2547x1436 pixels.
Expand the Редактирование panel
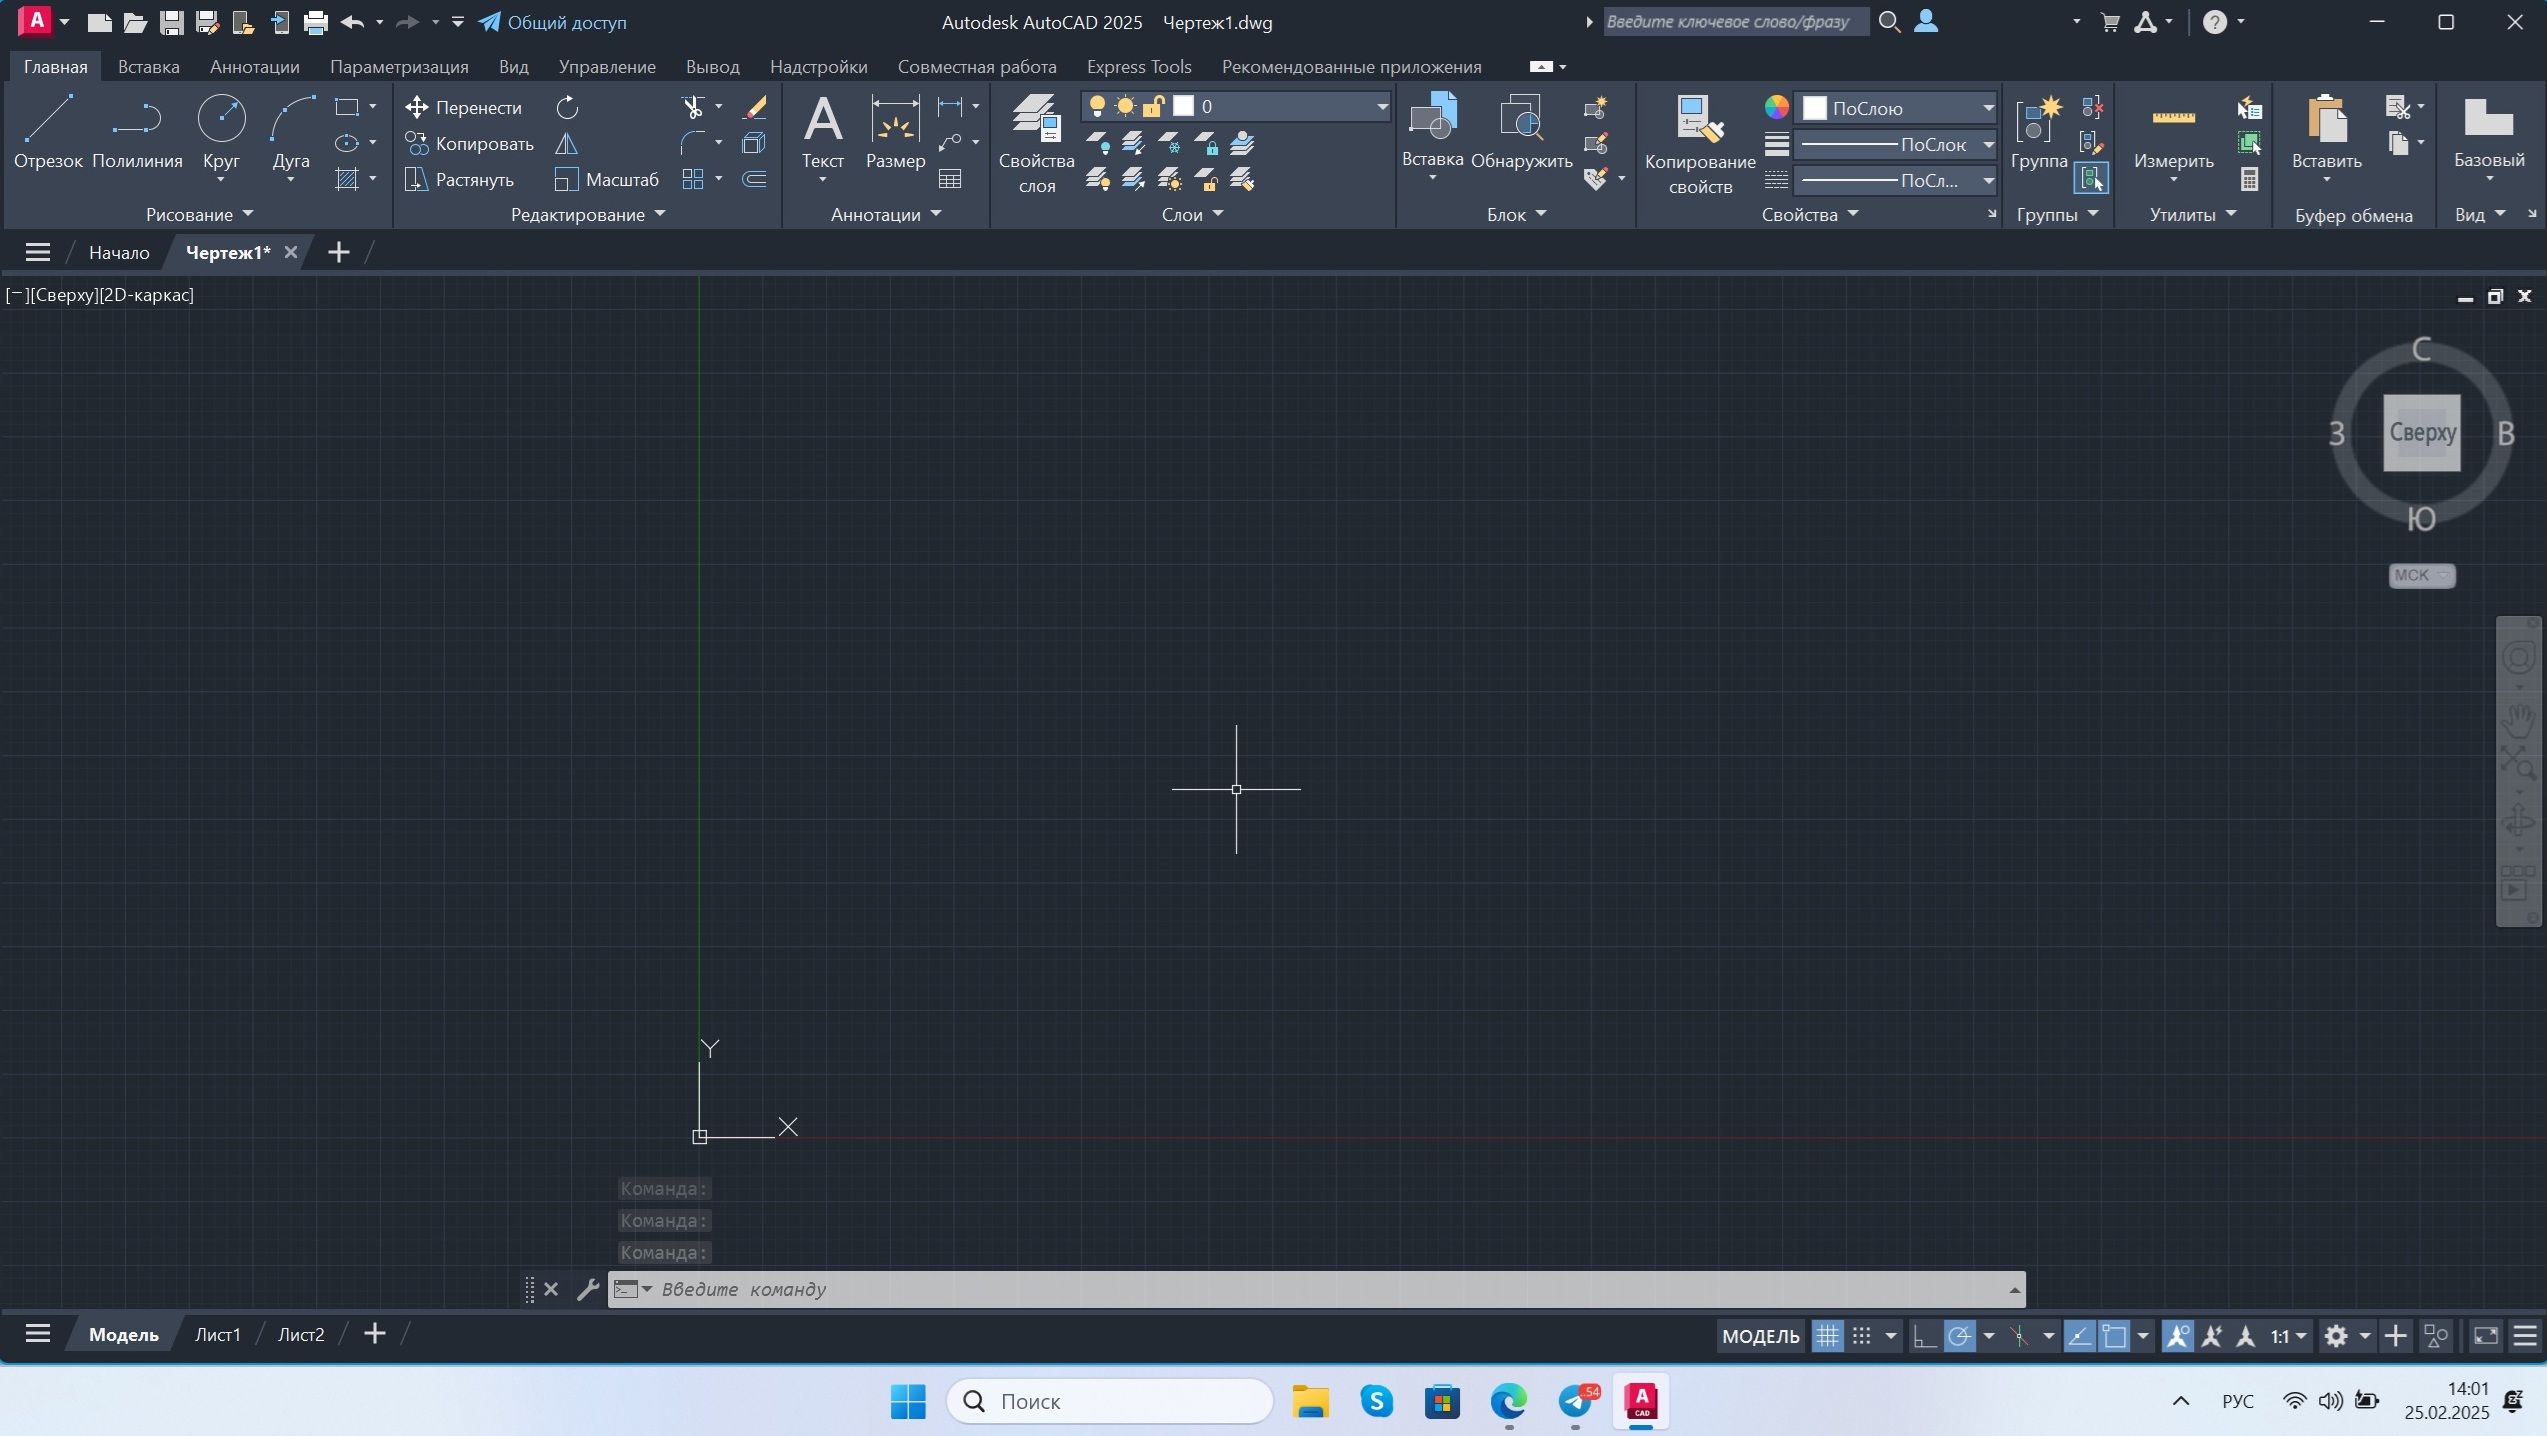point(588,214)
